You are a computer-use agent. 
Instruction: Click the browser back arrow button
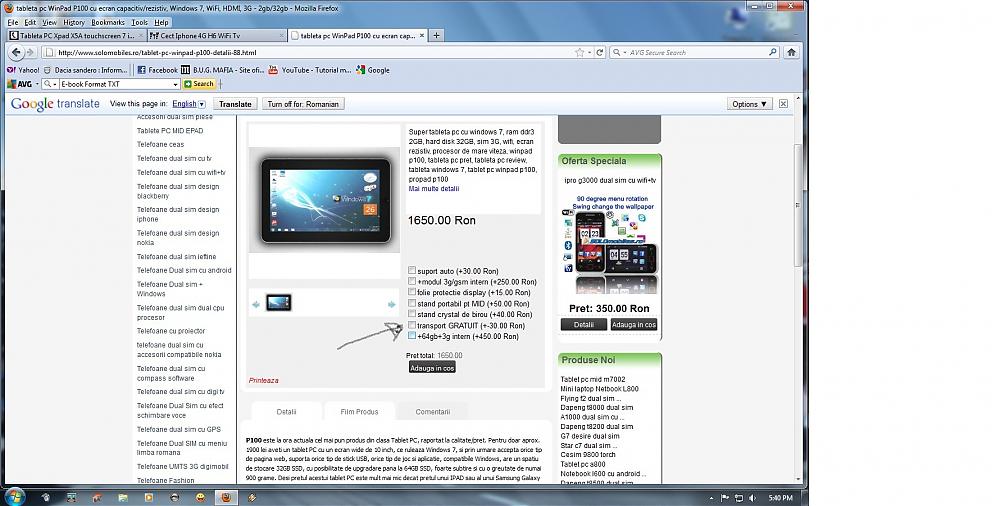[x=16, y=52]
